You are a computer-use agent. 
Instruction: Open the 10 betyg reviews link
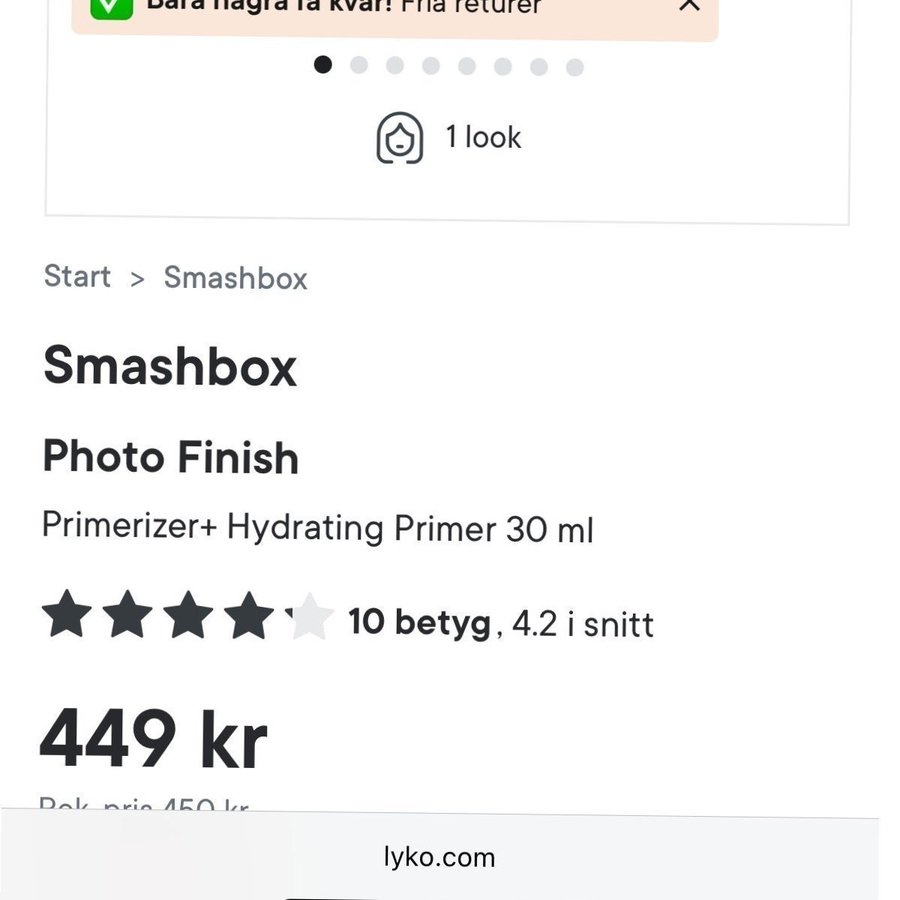click(x=419, y=623)
